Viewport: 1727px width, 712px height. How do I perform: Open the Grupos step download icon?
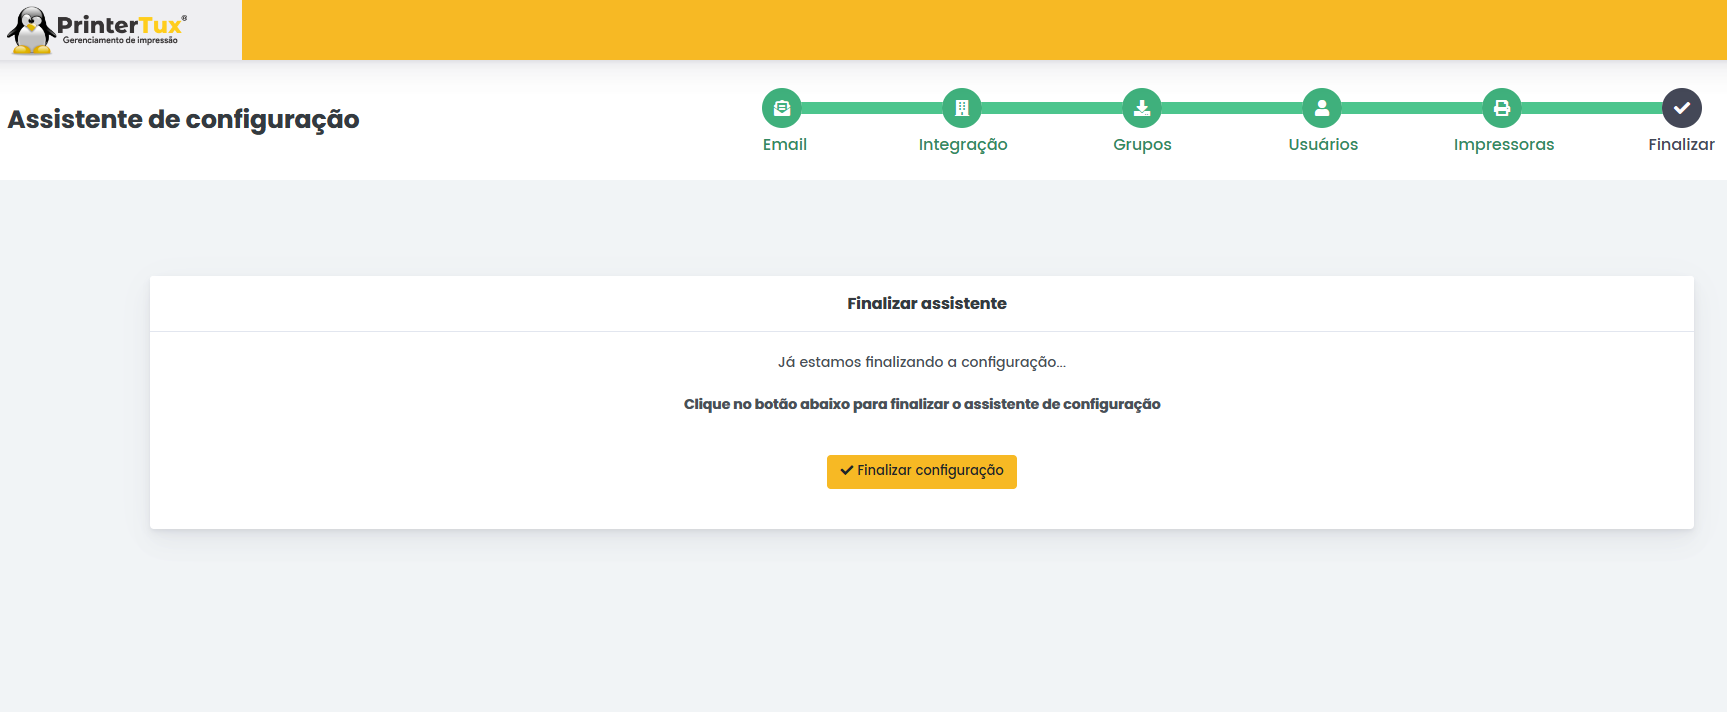coord(1142,108)
